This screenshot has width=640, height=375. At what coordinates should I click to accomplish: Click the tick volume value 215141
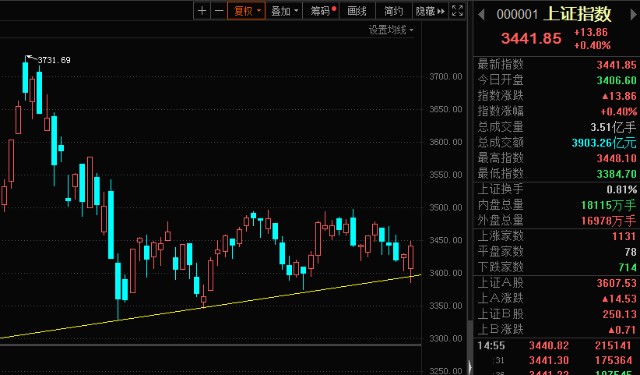tap(613, 346)
